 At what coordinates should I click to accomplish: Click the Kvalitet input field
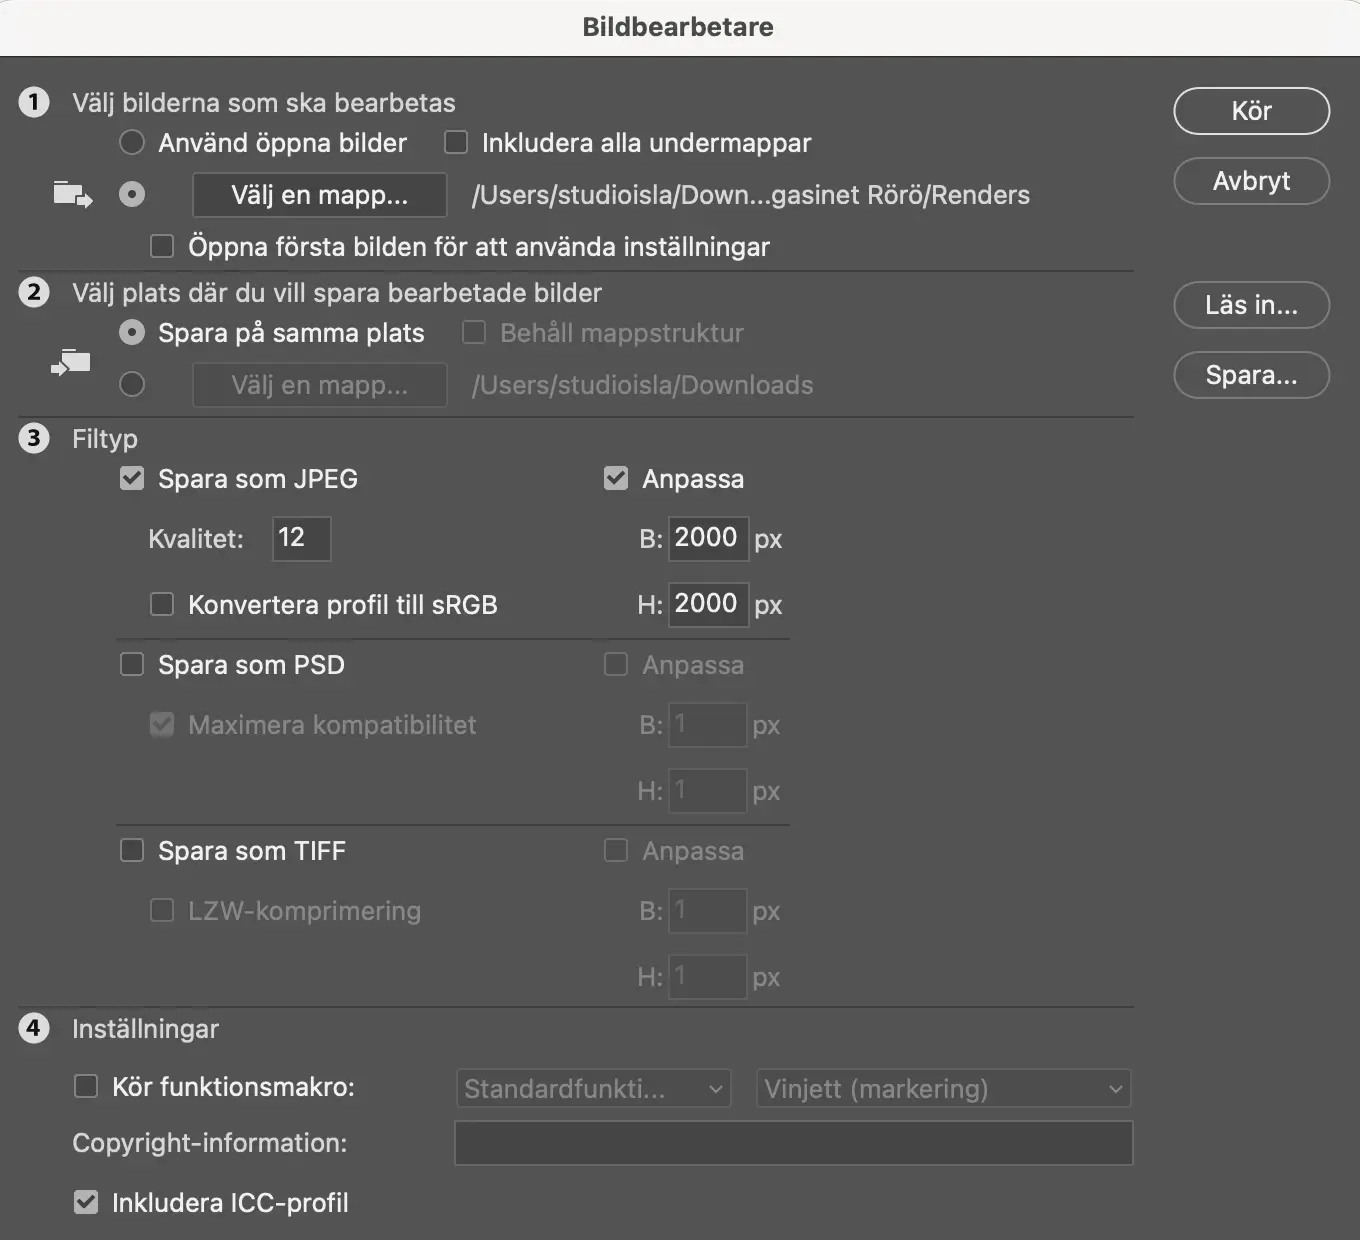301,539
